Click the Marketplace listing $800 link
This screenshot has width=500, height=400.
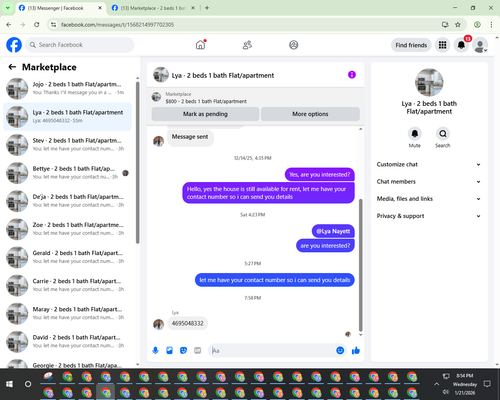coord(206,101)
